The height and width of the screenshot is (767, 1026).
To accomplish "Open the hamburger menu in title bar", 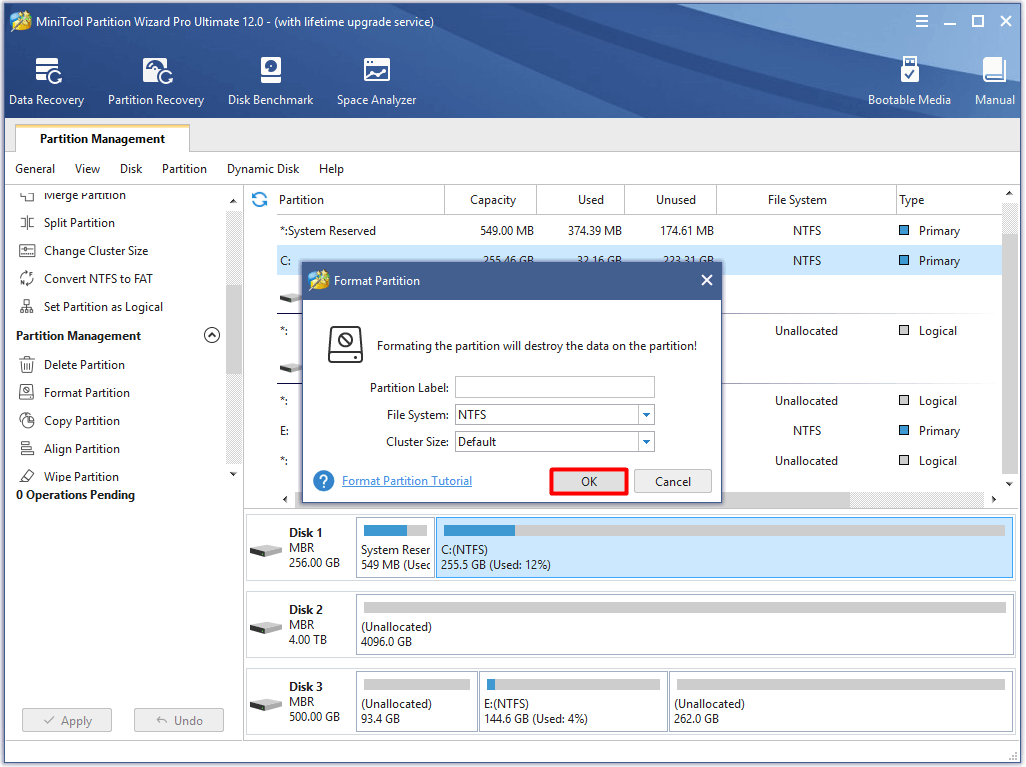I will 921,22.
